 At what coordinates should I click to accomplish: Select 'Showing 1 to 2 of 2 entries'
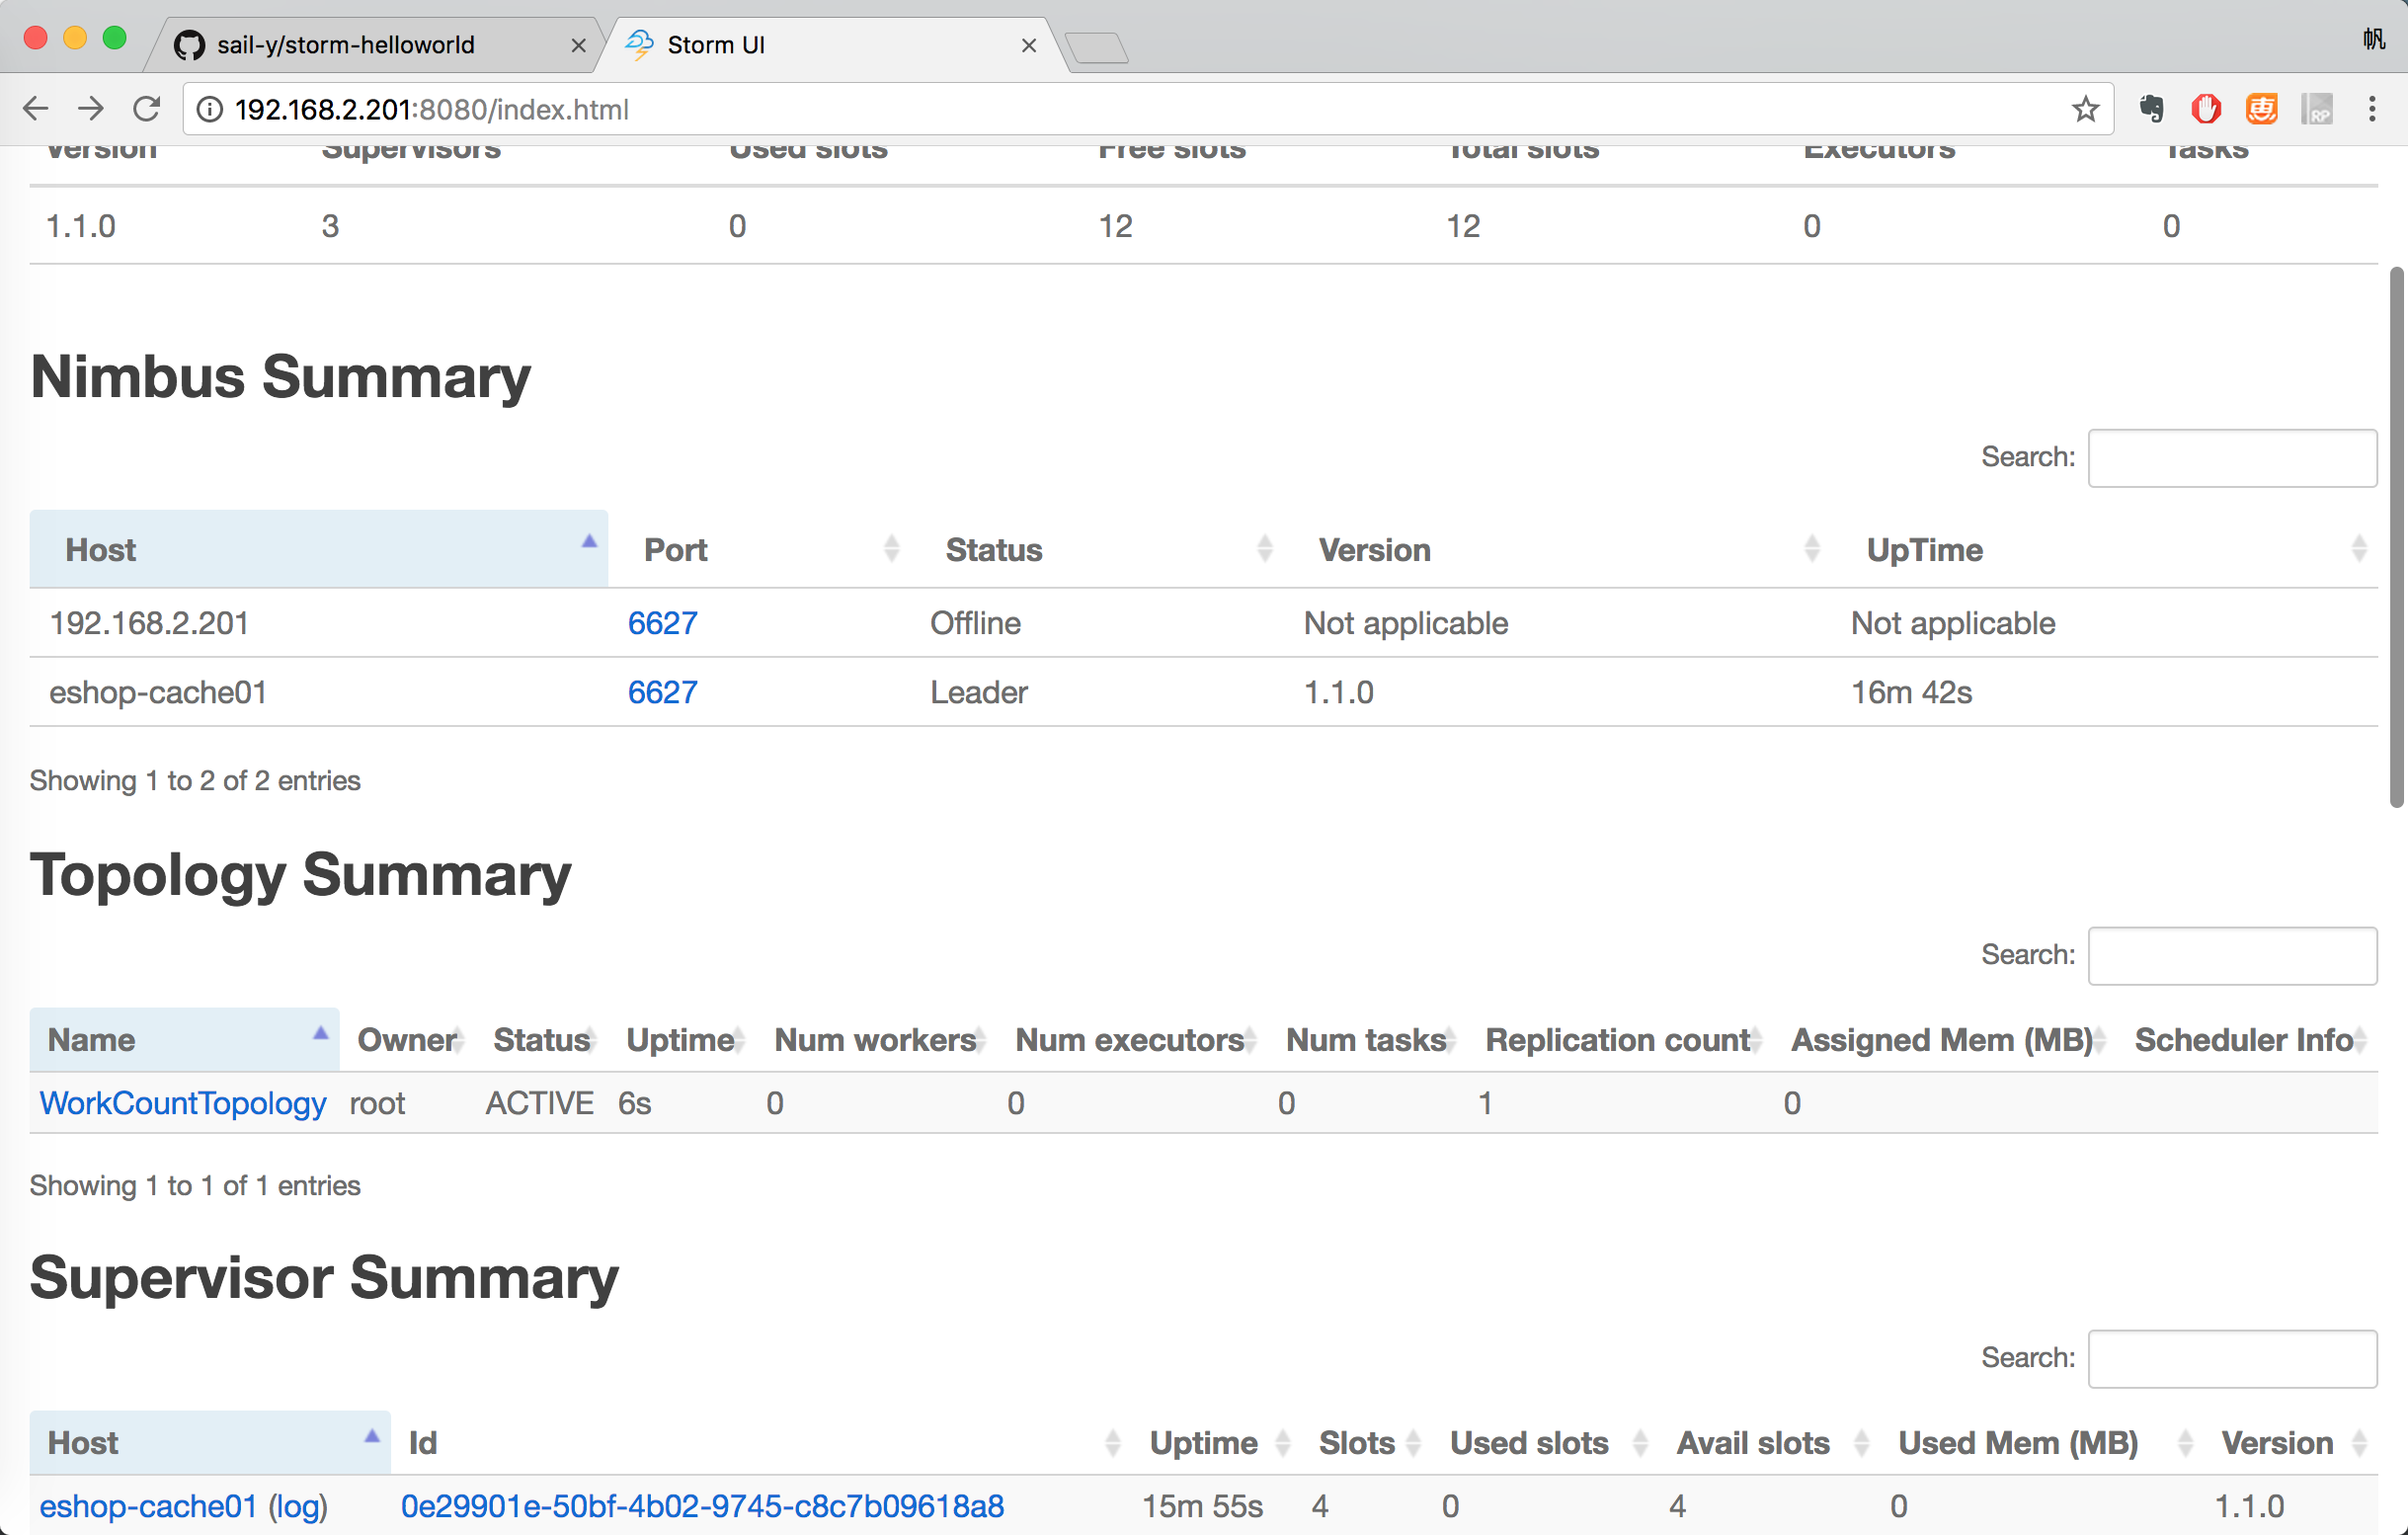pos(195,780)
